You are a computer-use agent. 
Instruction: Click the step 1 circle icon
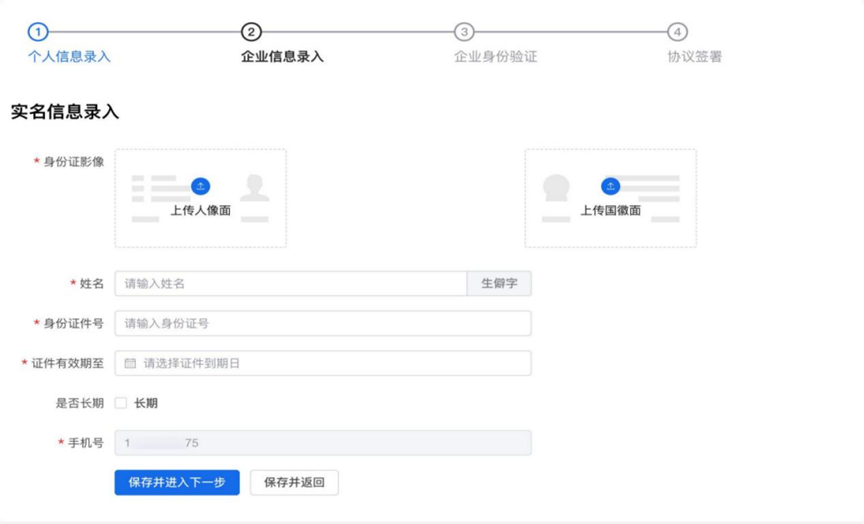point(38,32)
